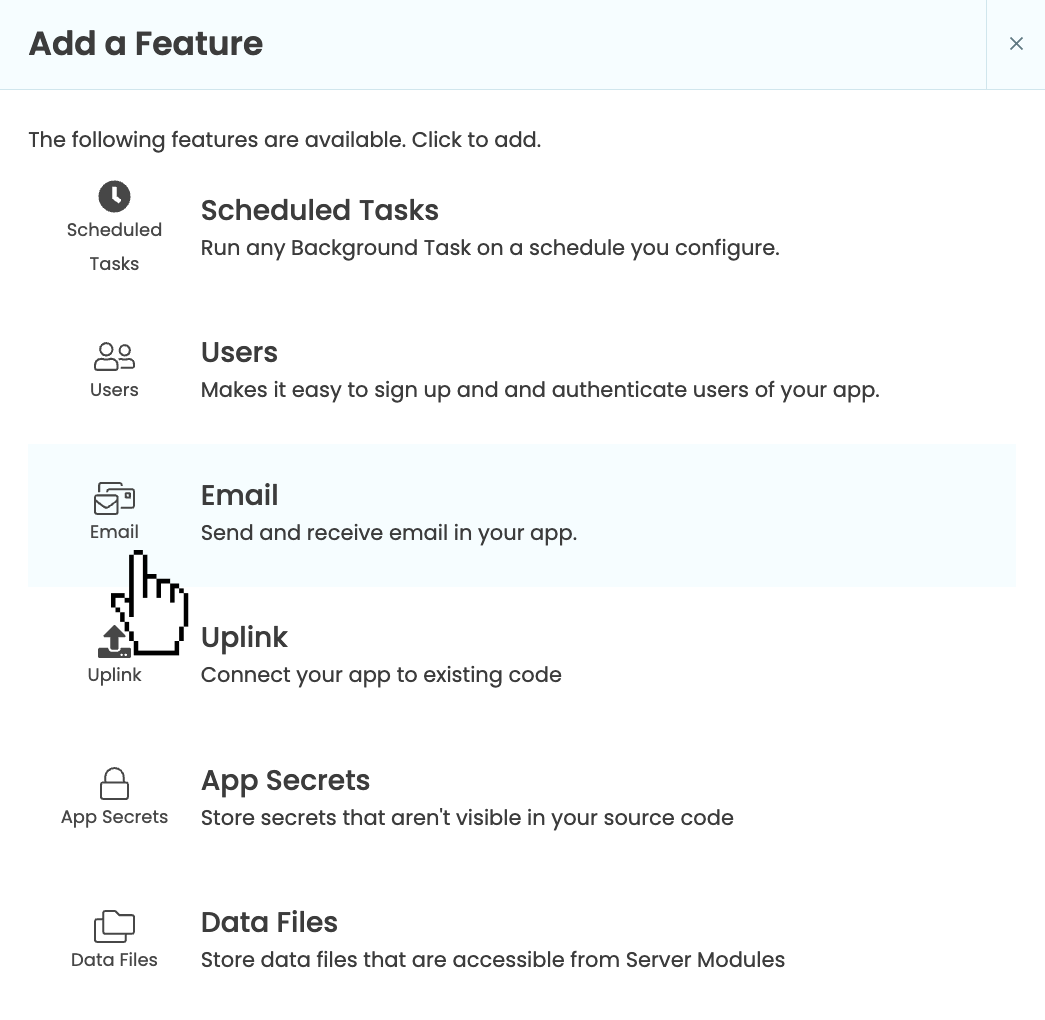This screenshot has width=1045, height=1020.
Task: Click the Uplink feature heading
Action: point(244,637)
